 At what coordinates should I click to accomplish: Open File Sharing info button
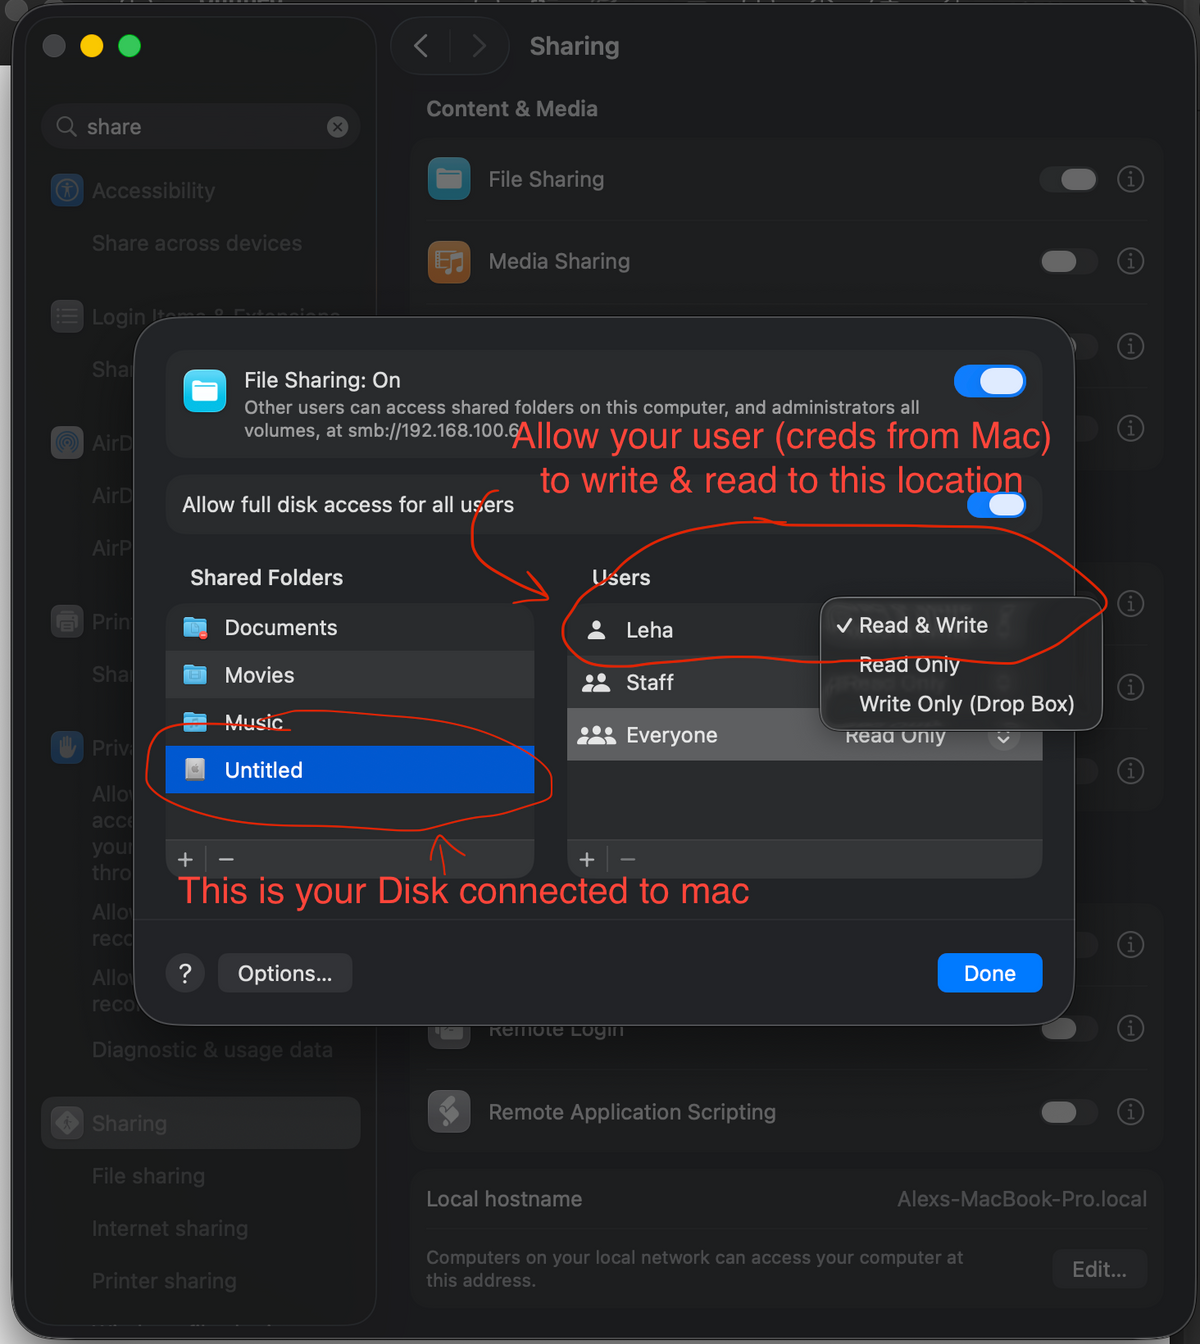pos(1130,179)
